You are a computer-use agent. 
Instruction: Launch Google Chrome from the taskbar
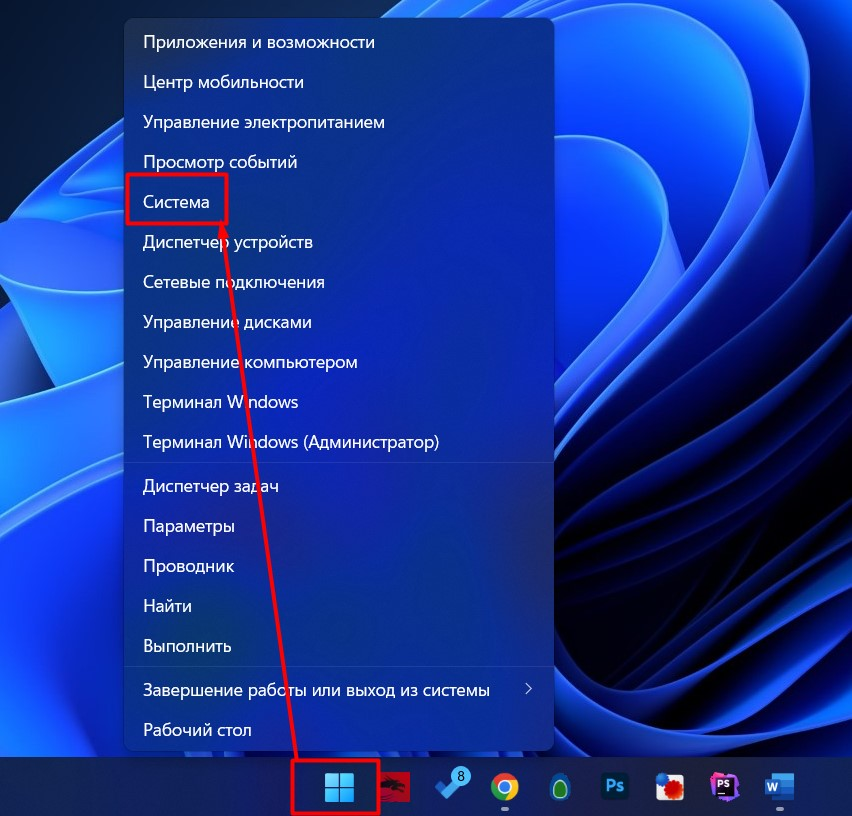pyautogui.click(x=505, y=787)
